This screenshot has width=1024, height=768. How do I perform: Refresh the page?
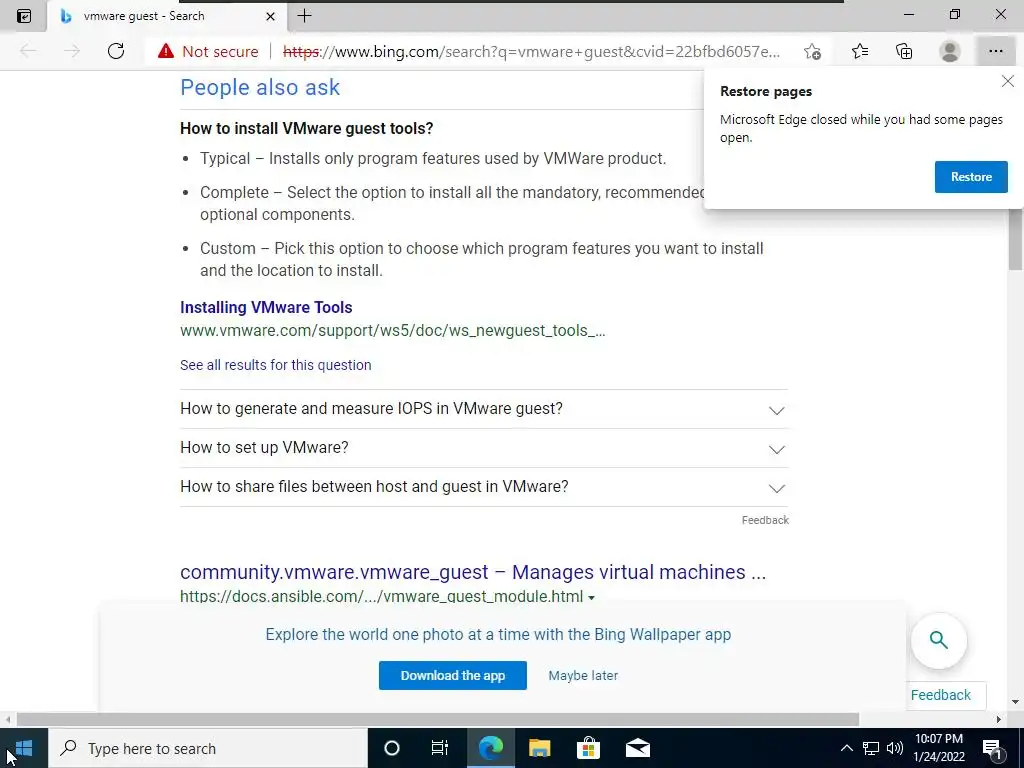(x=116, y=51)
